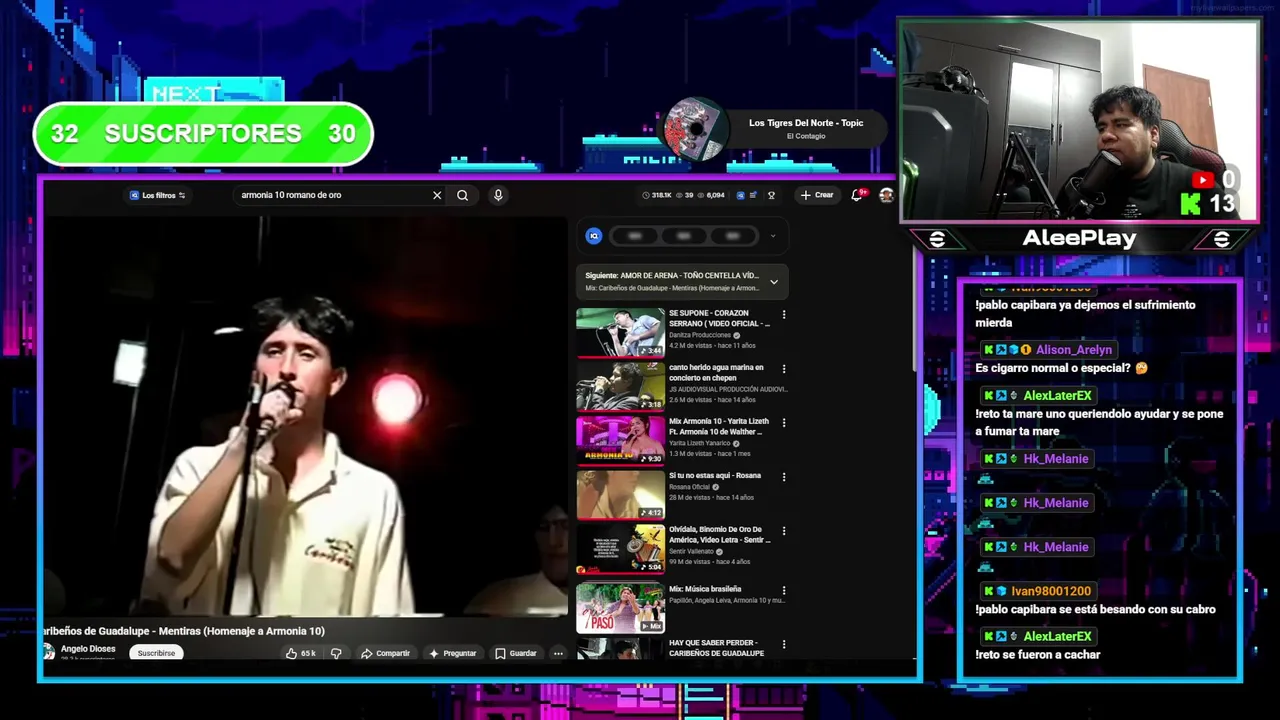Open the notifications bell
Image resolution: width=1280 pixels, height=720 pixels.
(x=857, y=195)
